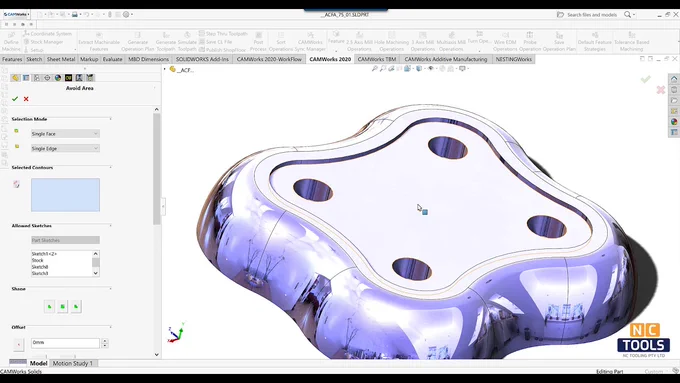Open Part Sketches dropdown
The height and width of the screenshot is (383, 680).
pyautogui.click(x=65, y=240)
